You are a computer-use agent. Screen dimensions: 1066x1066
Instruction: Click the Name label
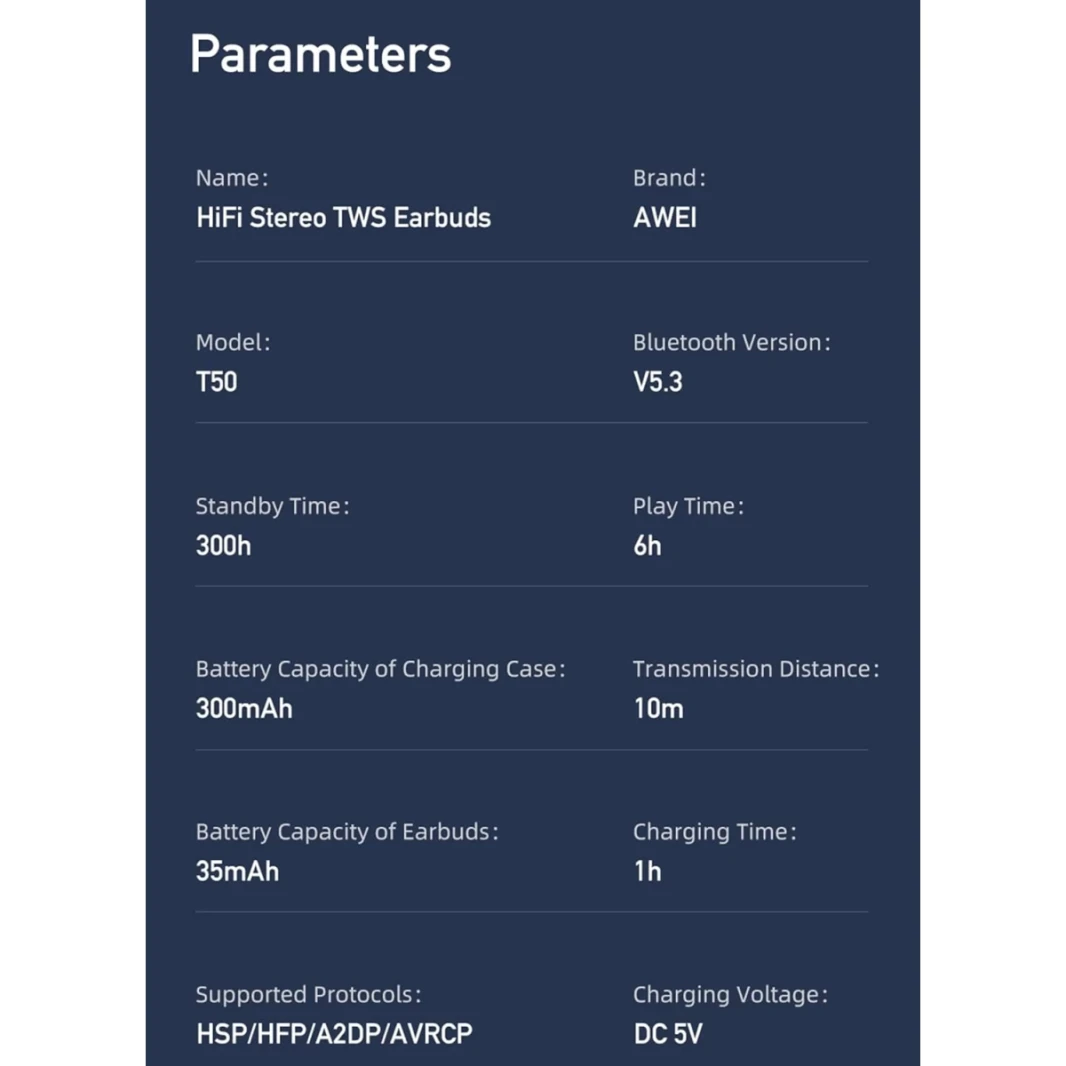(x=231, y=179)
